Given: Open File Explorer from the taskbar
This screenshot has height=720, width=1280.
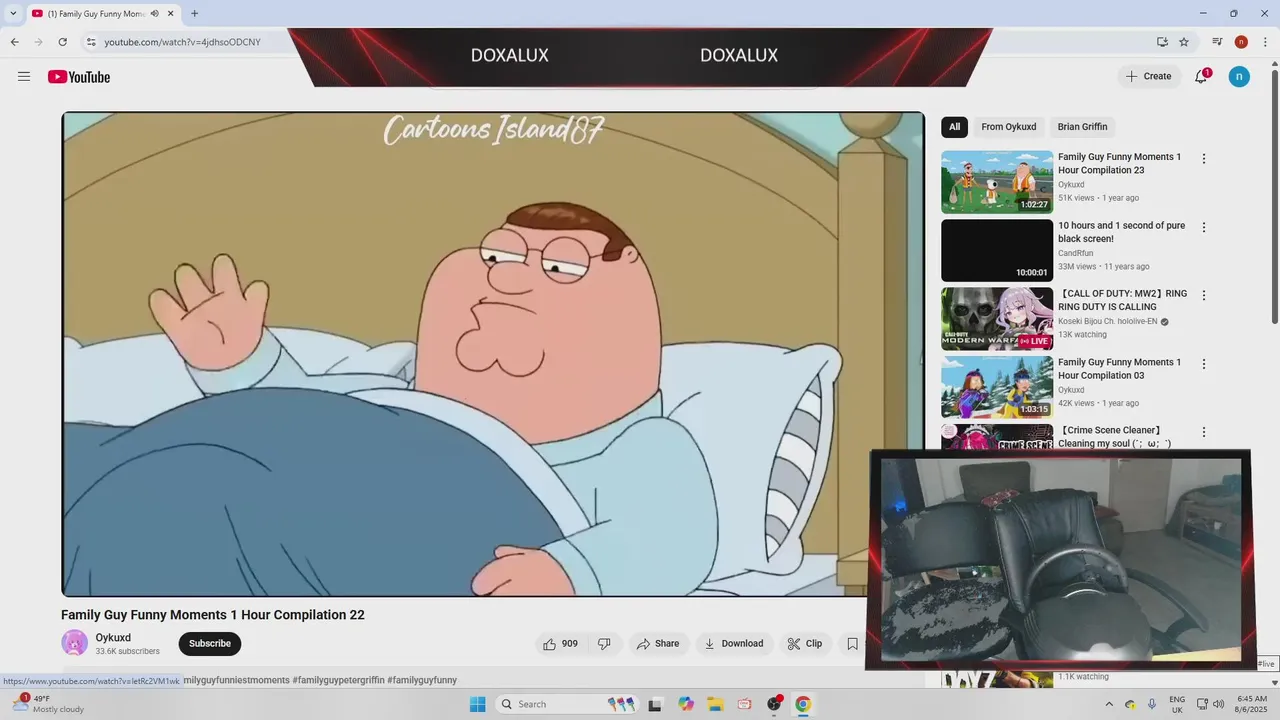Looking at the screenshot, I should 715,704.
